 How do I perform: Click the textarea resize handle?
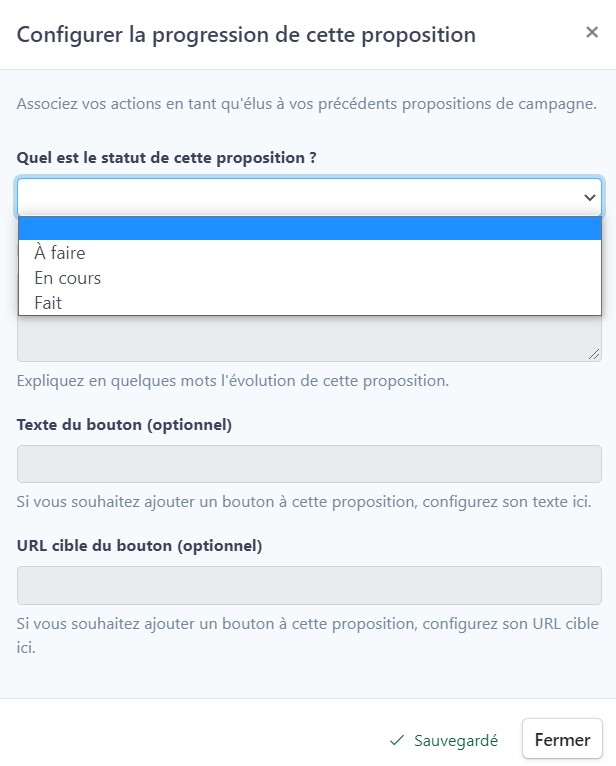(x=594, y=353)
